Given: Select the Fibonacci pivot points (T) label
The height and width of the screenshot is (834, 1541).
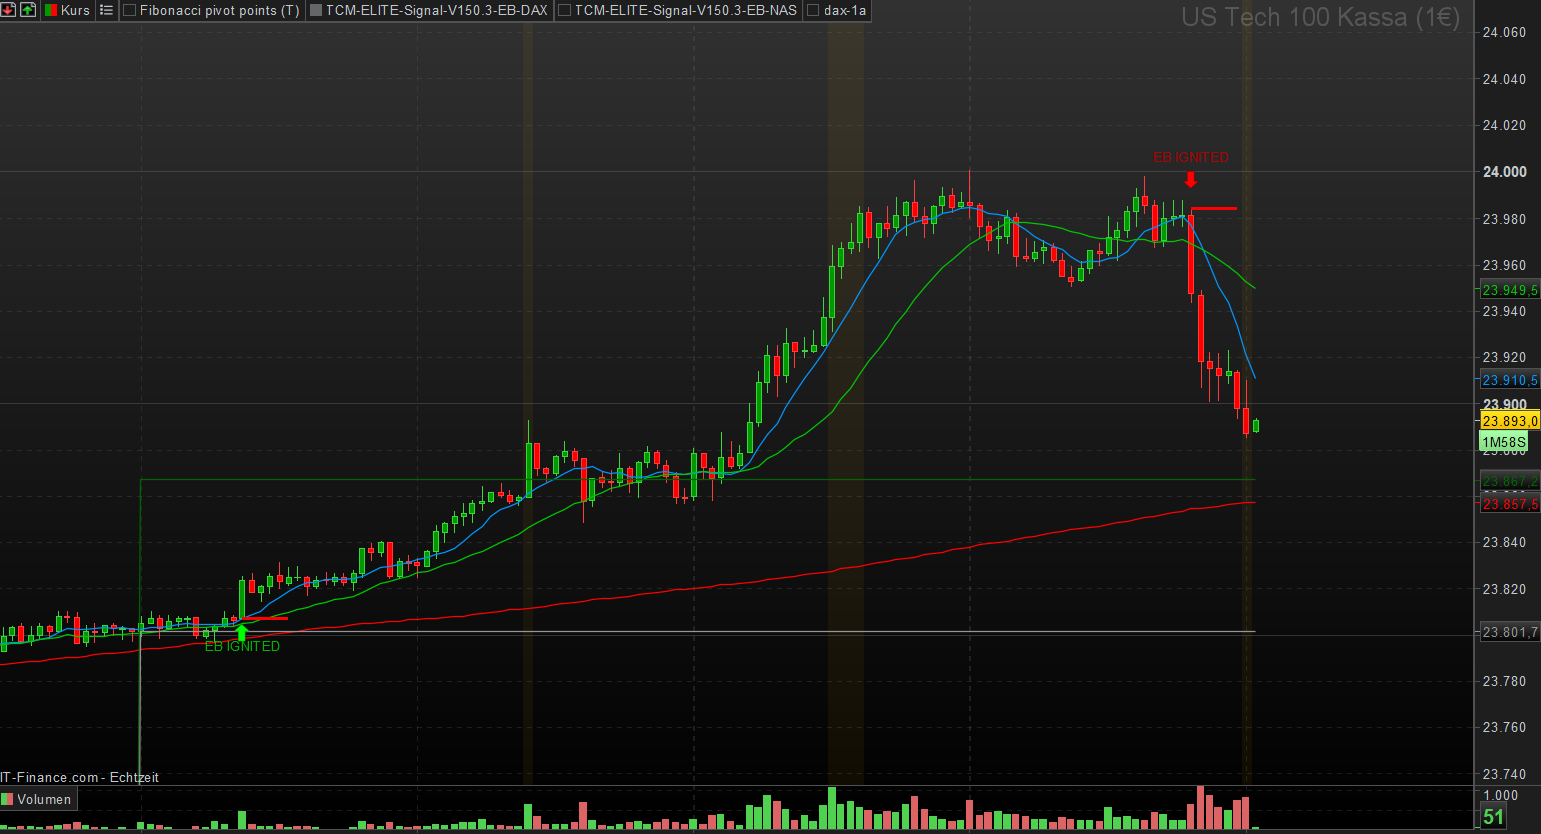Looking at the screenshot, I should pos(219,10).
